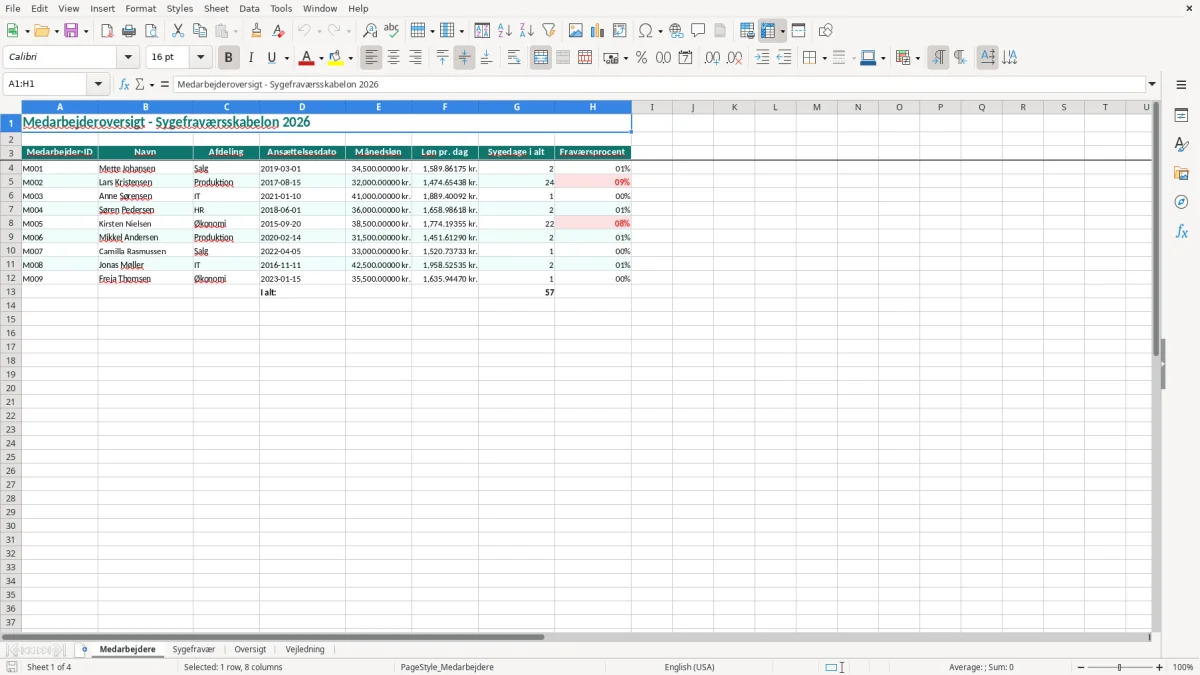Click the formula bar input line
The image size is (1200, 675).
pos(660,84)
